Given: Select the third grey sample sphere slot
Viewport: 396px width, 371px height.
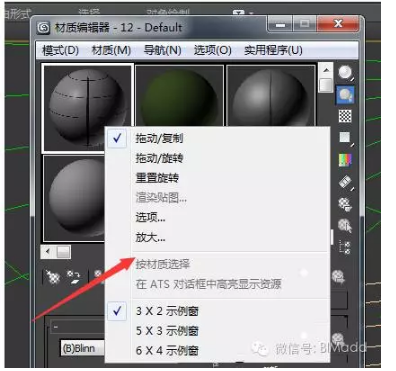Looking at the screenshot, I should click(x=271, y=96).
